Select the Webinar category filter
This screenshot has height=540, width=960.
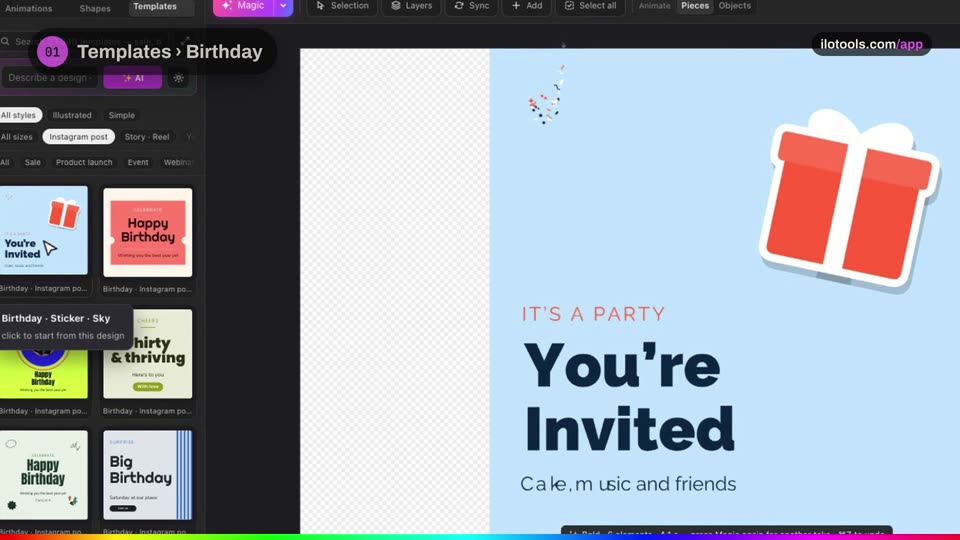tap(178, 162)
